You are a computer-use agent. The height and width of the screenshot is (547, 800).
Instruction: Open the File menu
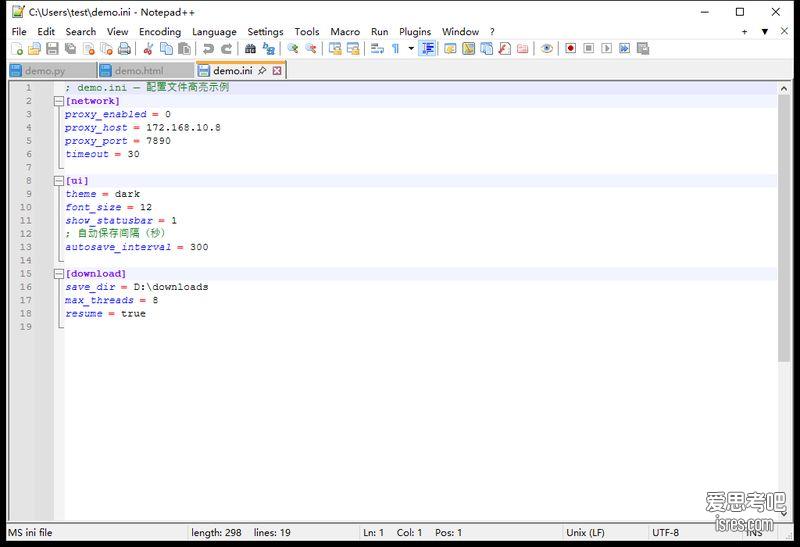point(19,32)
